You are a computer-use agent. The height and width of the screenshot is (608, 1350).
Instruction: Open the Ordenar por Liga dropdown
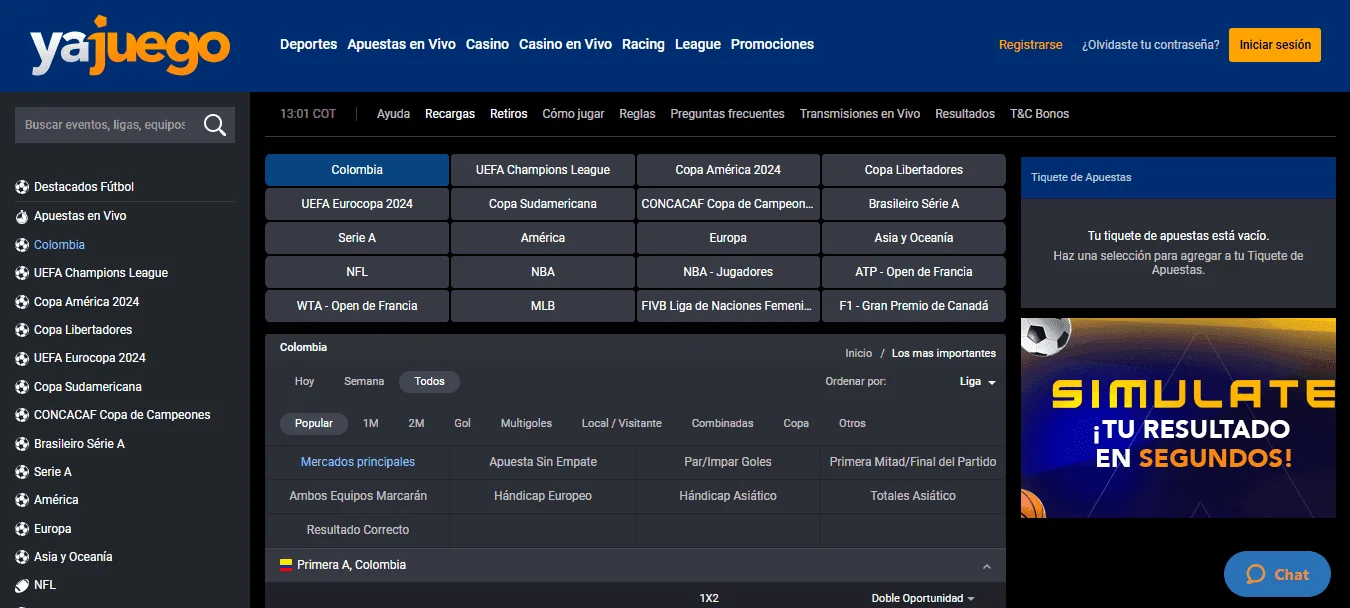pos(977,382)
